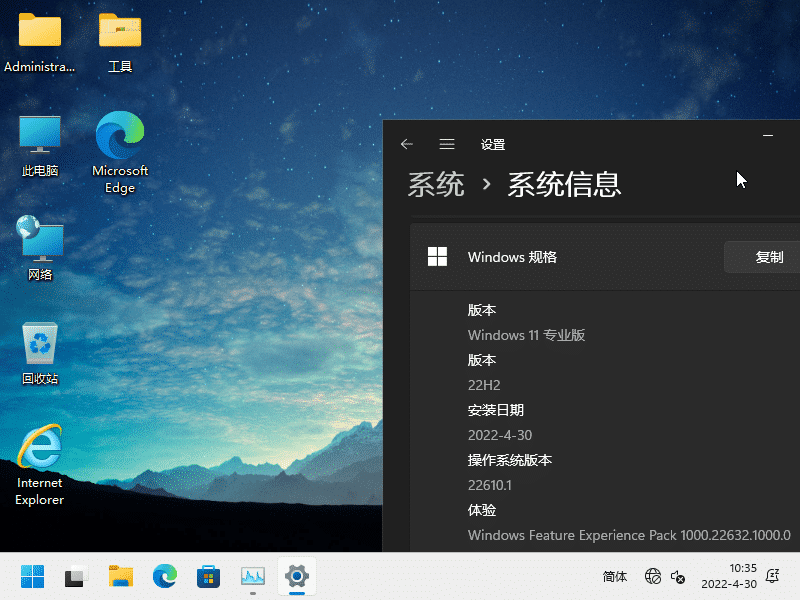Open Task View from the taskbar
This screenshot has width=800, height=600.
pyautogui.click(x=76, y=576)
